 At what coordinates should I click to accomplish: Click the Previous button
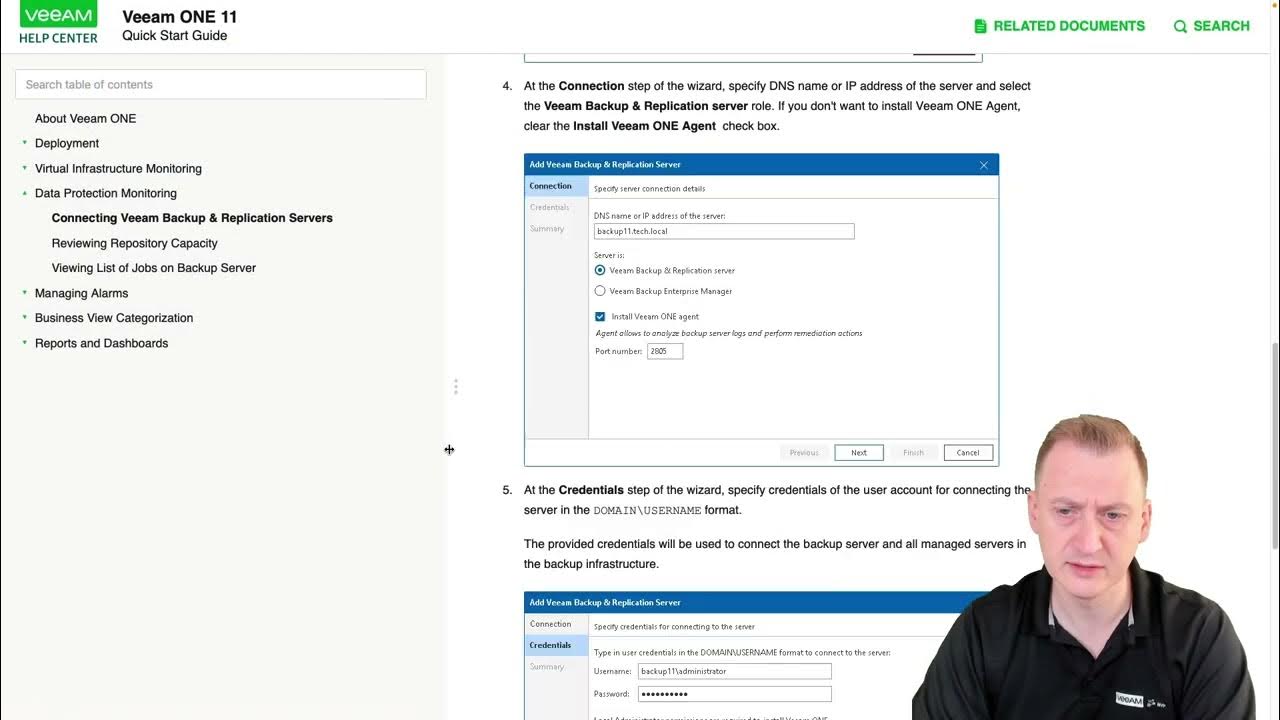coord(804,453)
